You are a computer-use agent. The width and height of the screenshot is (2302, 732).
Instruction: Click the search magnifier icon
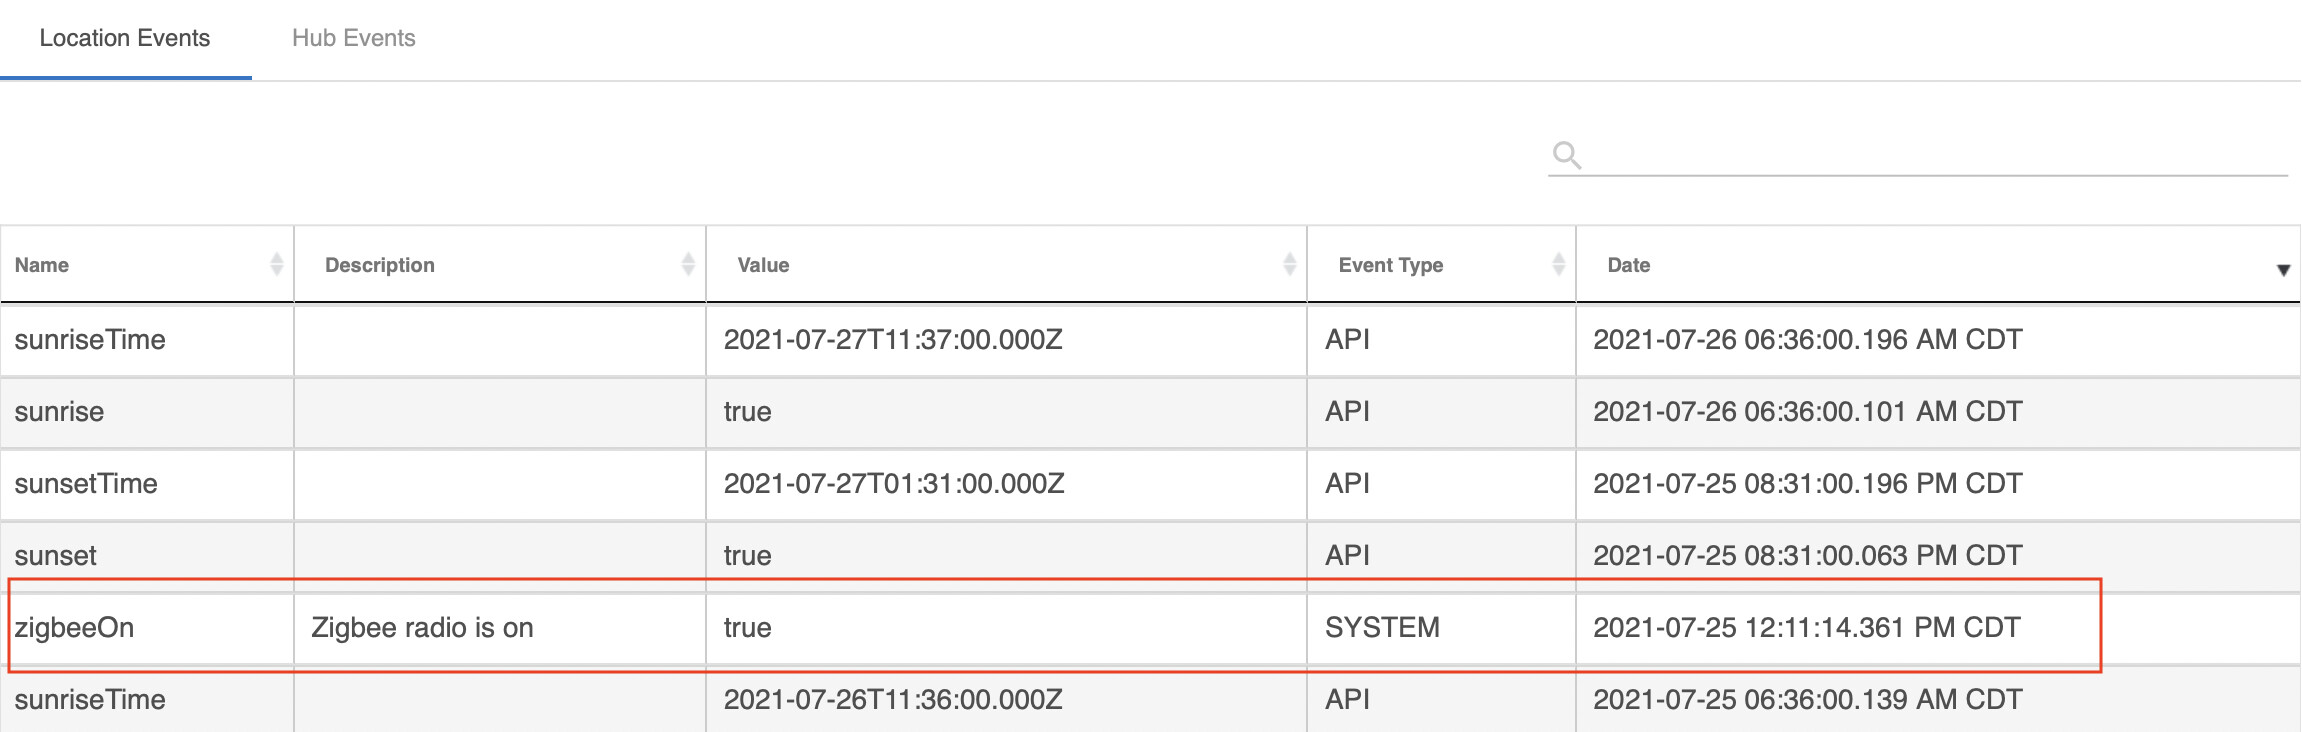pos(1566,155)
